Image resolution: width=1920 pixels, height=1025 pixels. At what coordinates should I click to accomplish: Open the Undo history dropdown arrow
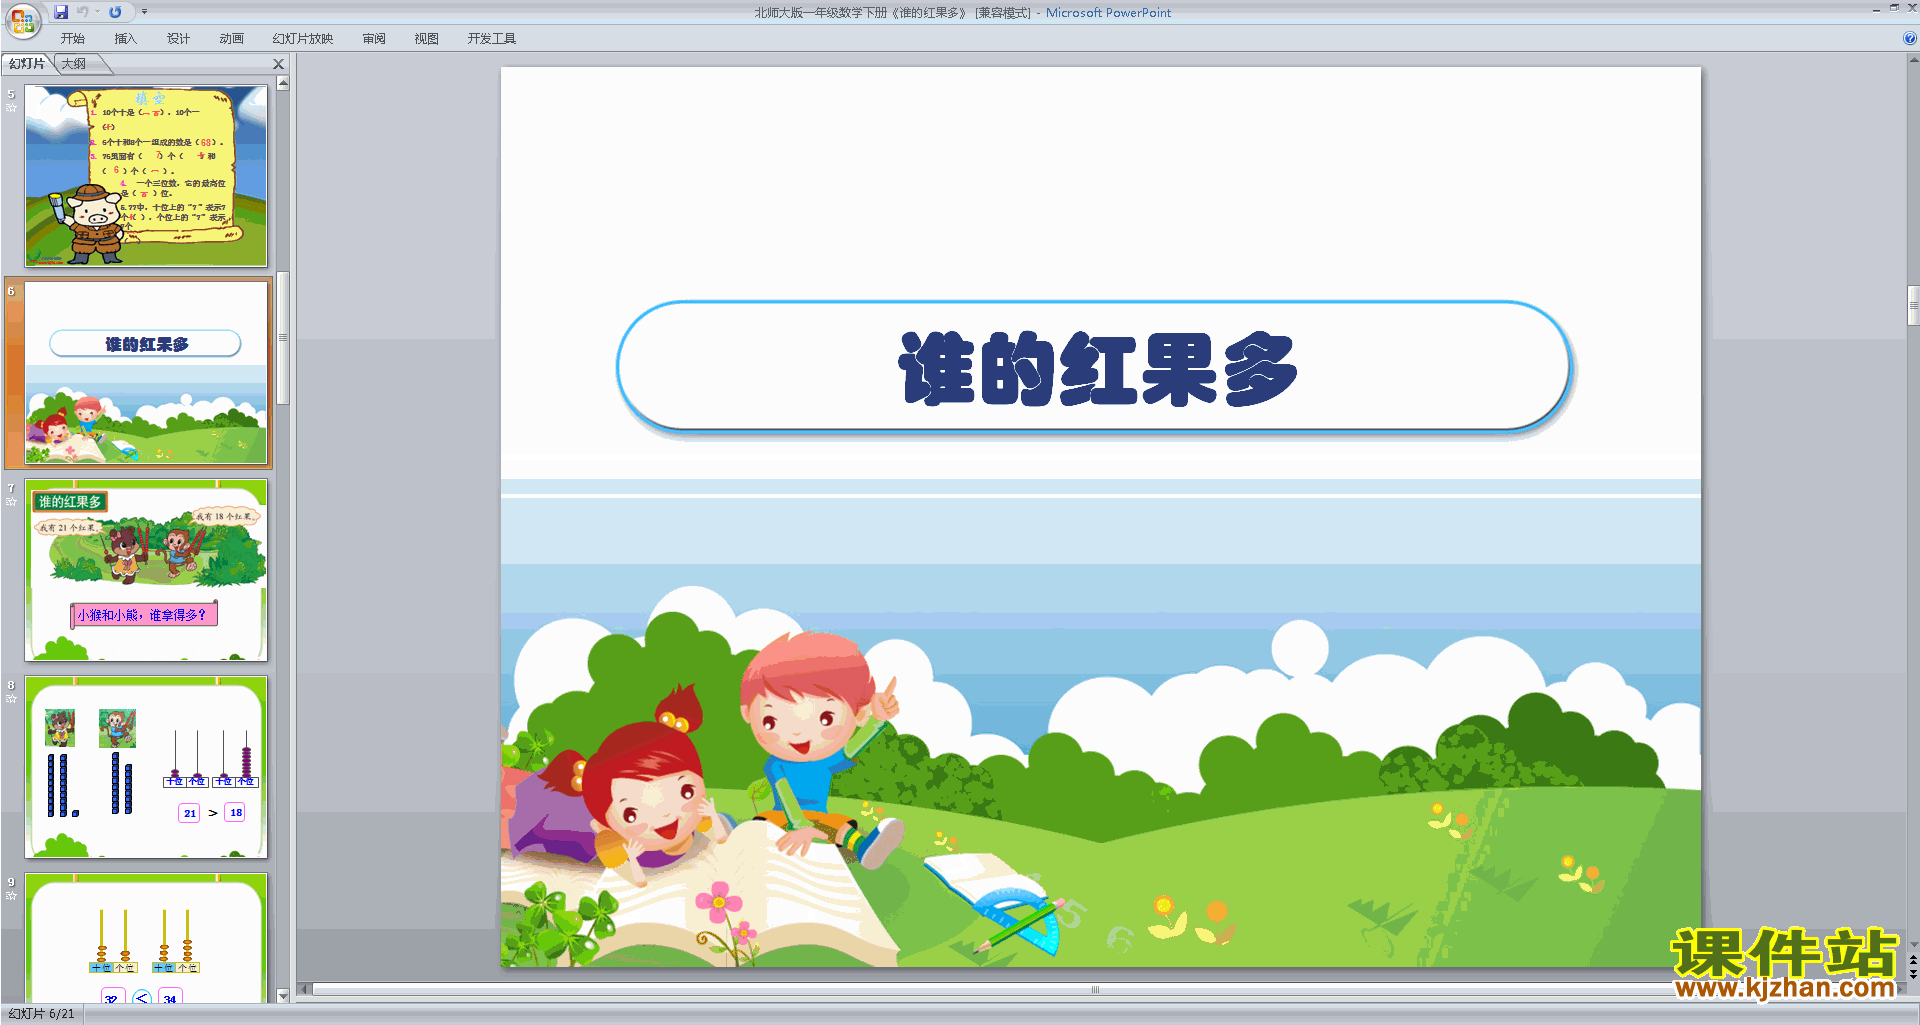pyautogui.click(x=98, y=12)
